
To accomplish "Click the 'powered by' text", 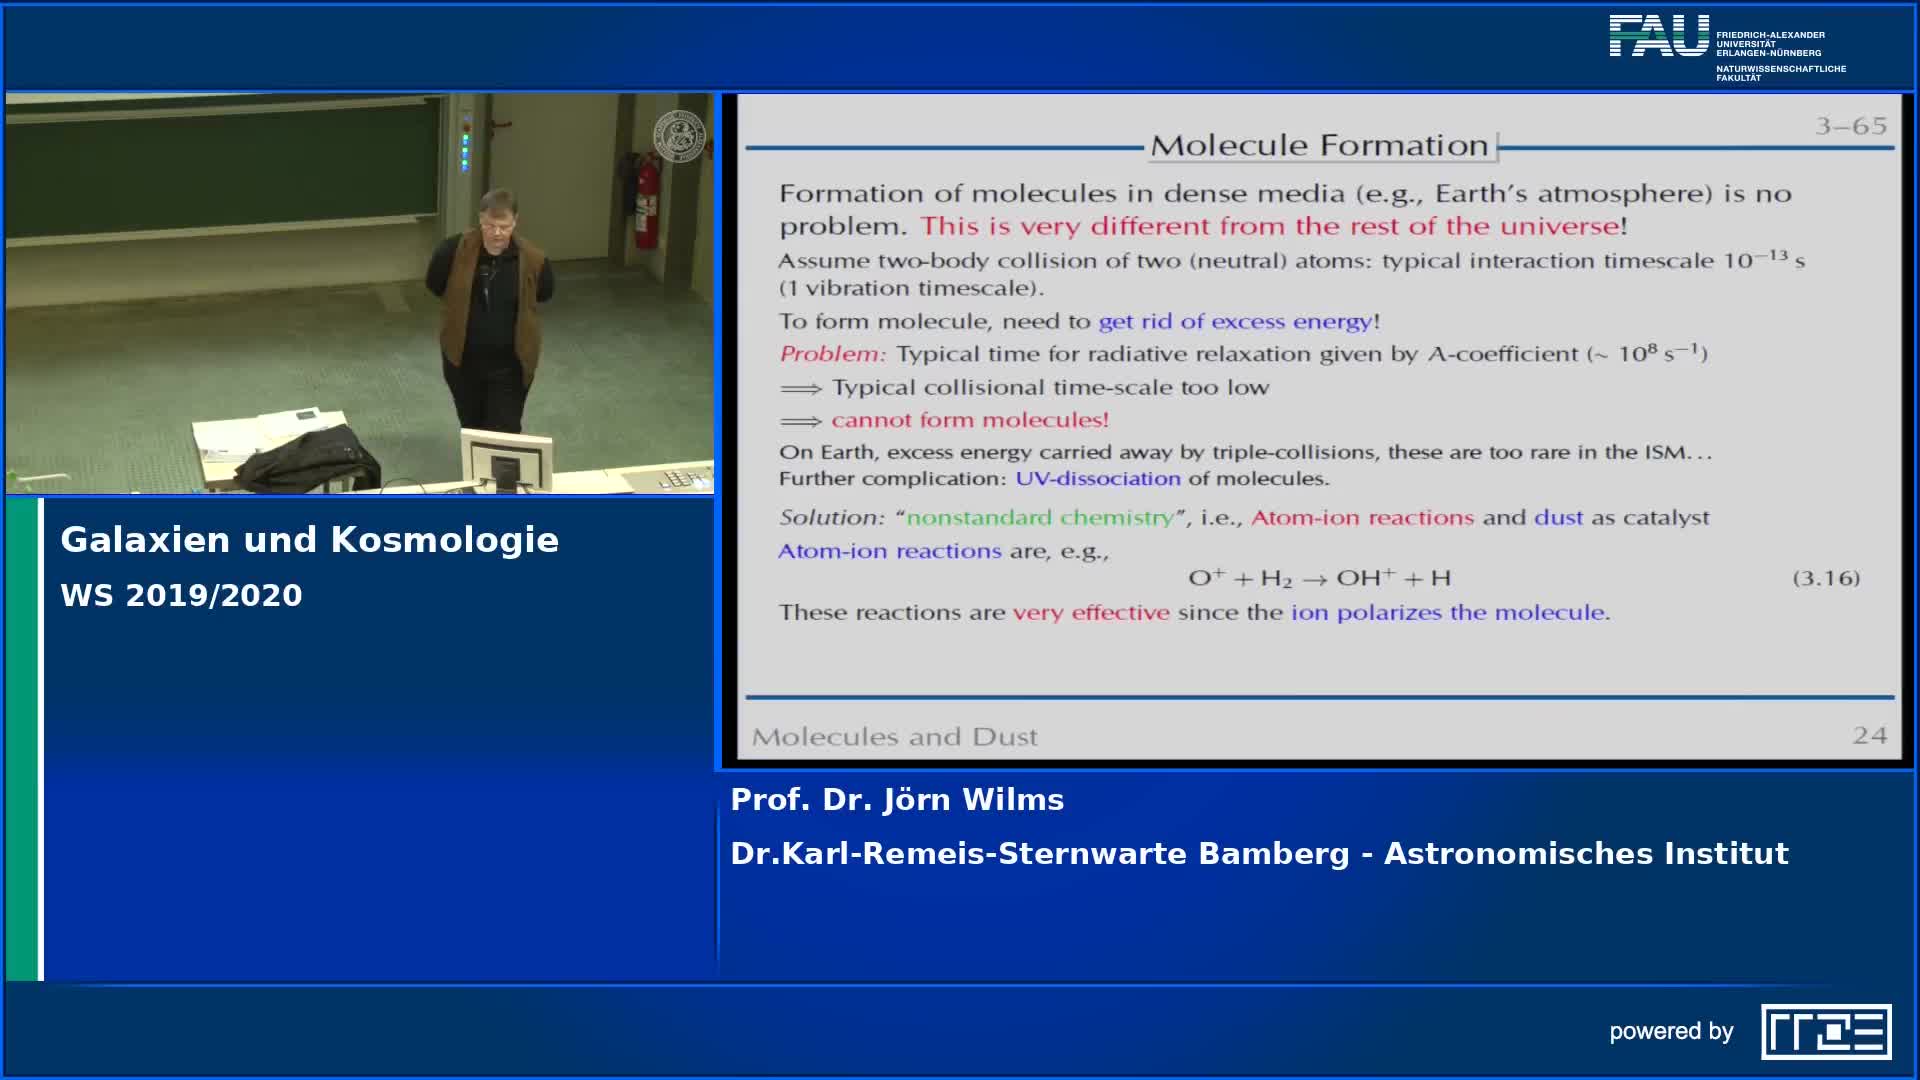I will pos(1670,1031).
